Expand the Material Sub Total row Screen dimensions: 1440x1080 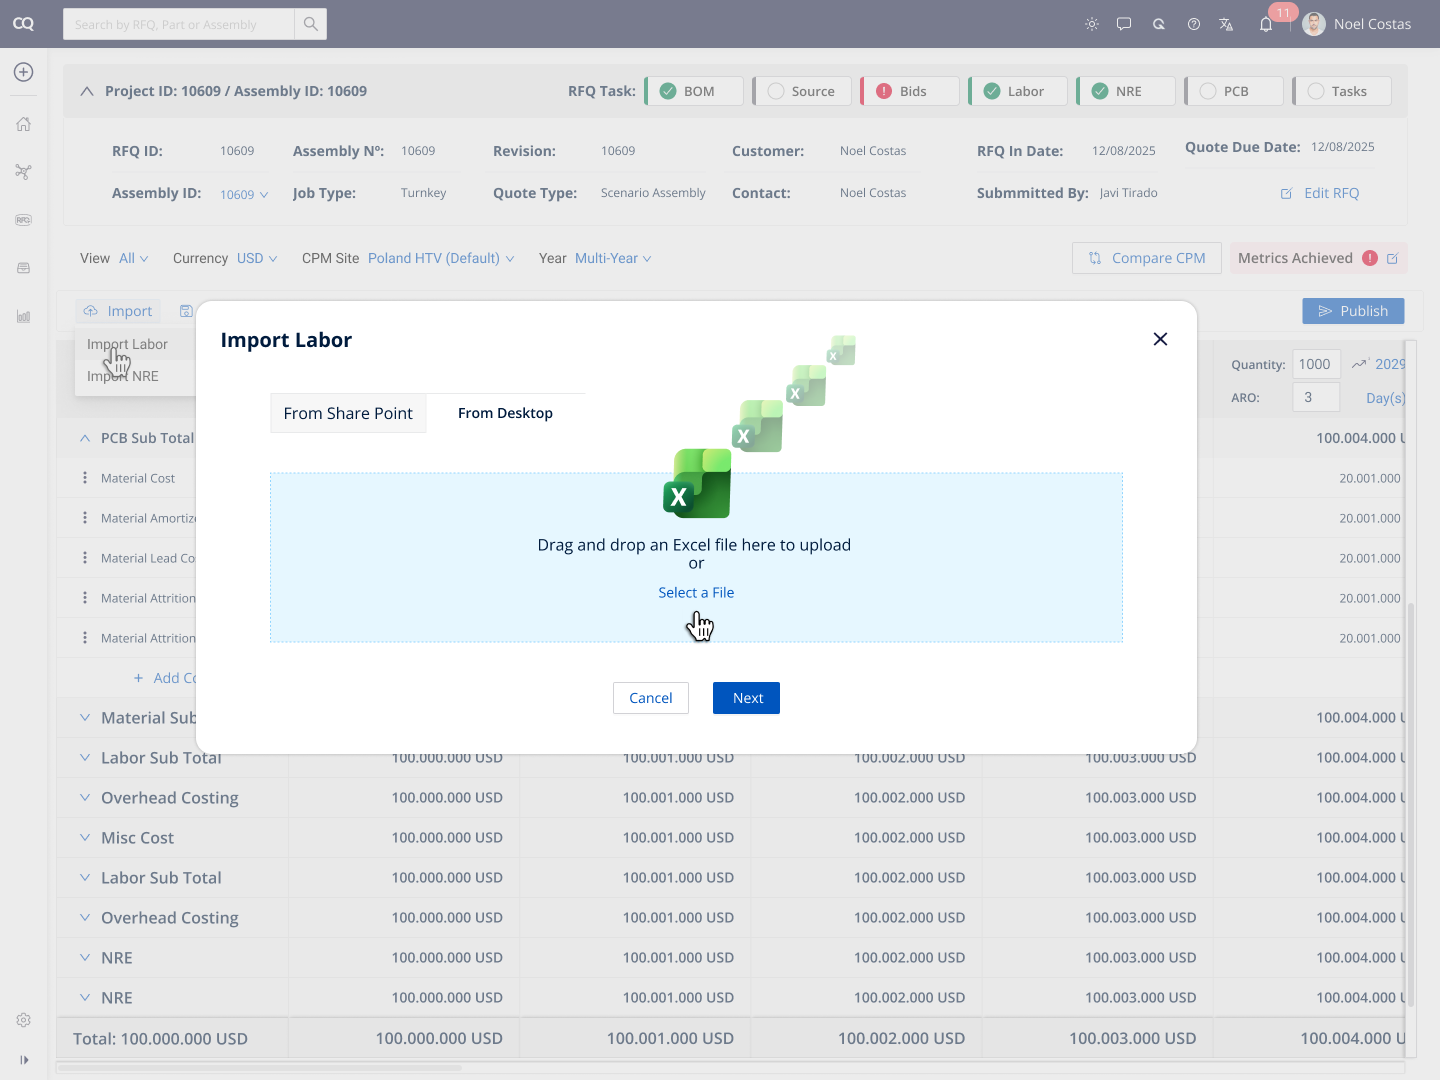tap(85, 718)
